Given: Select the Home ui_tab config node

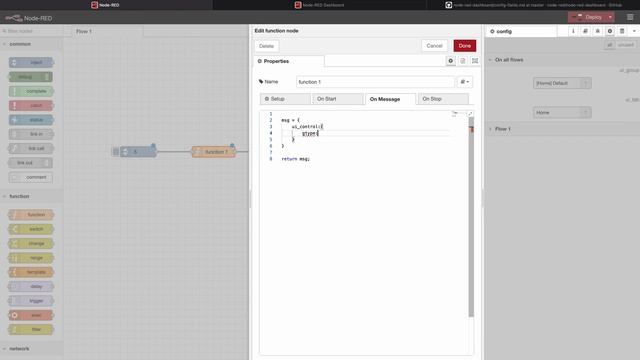Looking at the screenshot, I should (x=562, y=112).
